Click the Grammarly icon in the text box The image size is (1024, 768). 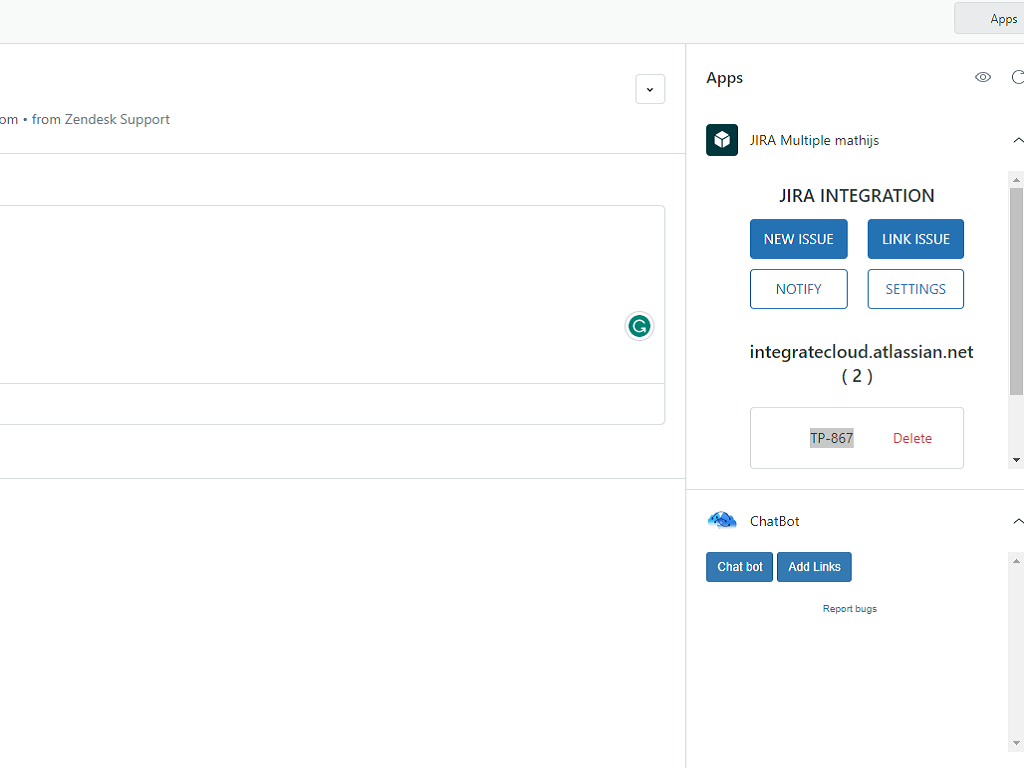[x=639, y=326]
